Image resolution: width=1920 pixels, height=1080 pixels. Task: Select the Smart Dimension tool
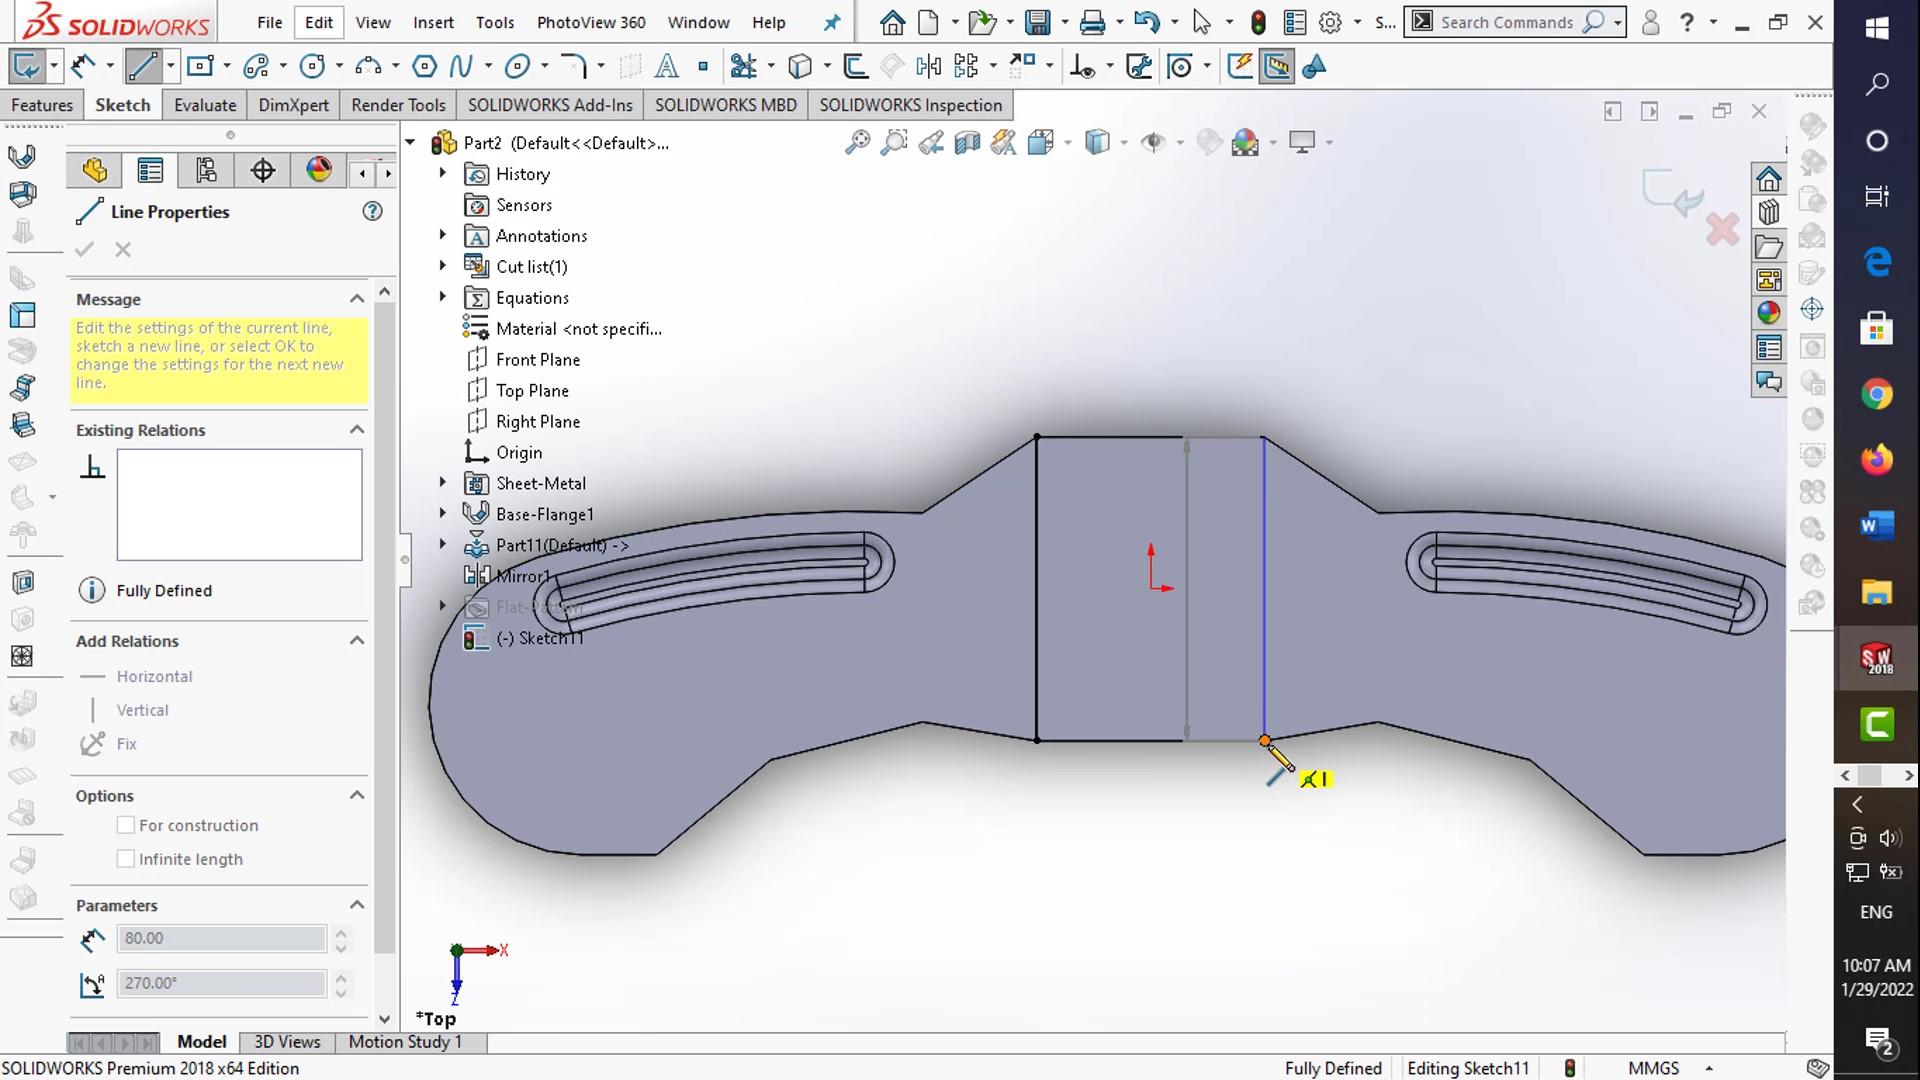point(83,67)
